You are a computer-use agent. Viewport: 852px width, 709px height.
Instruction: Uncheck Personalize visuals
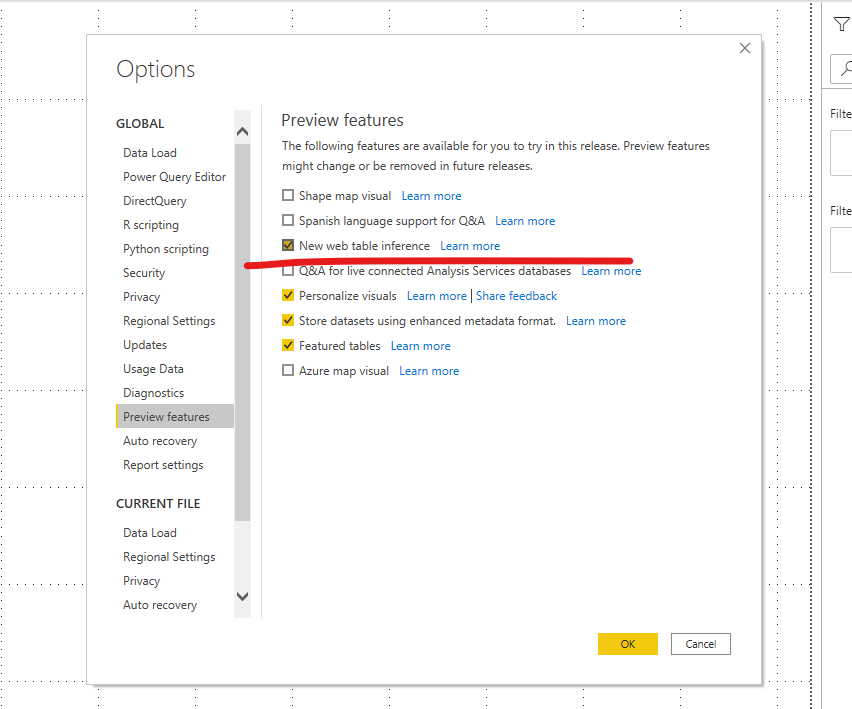coord(288,295)
